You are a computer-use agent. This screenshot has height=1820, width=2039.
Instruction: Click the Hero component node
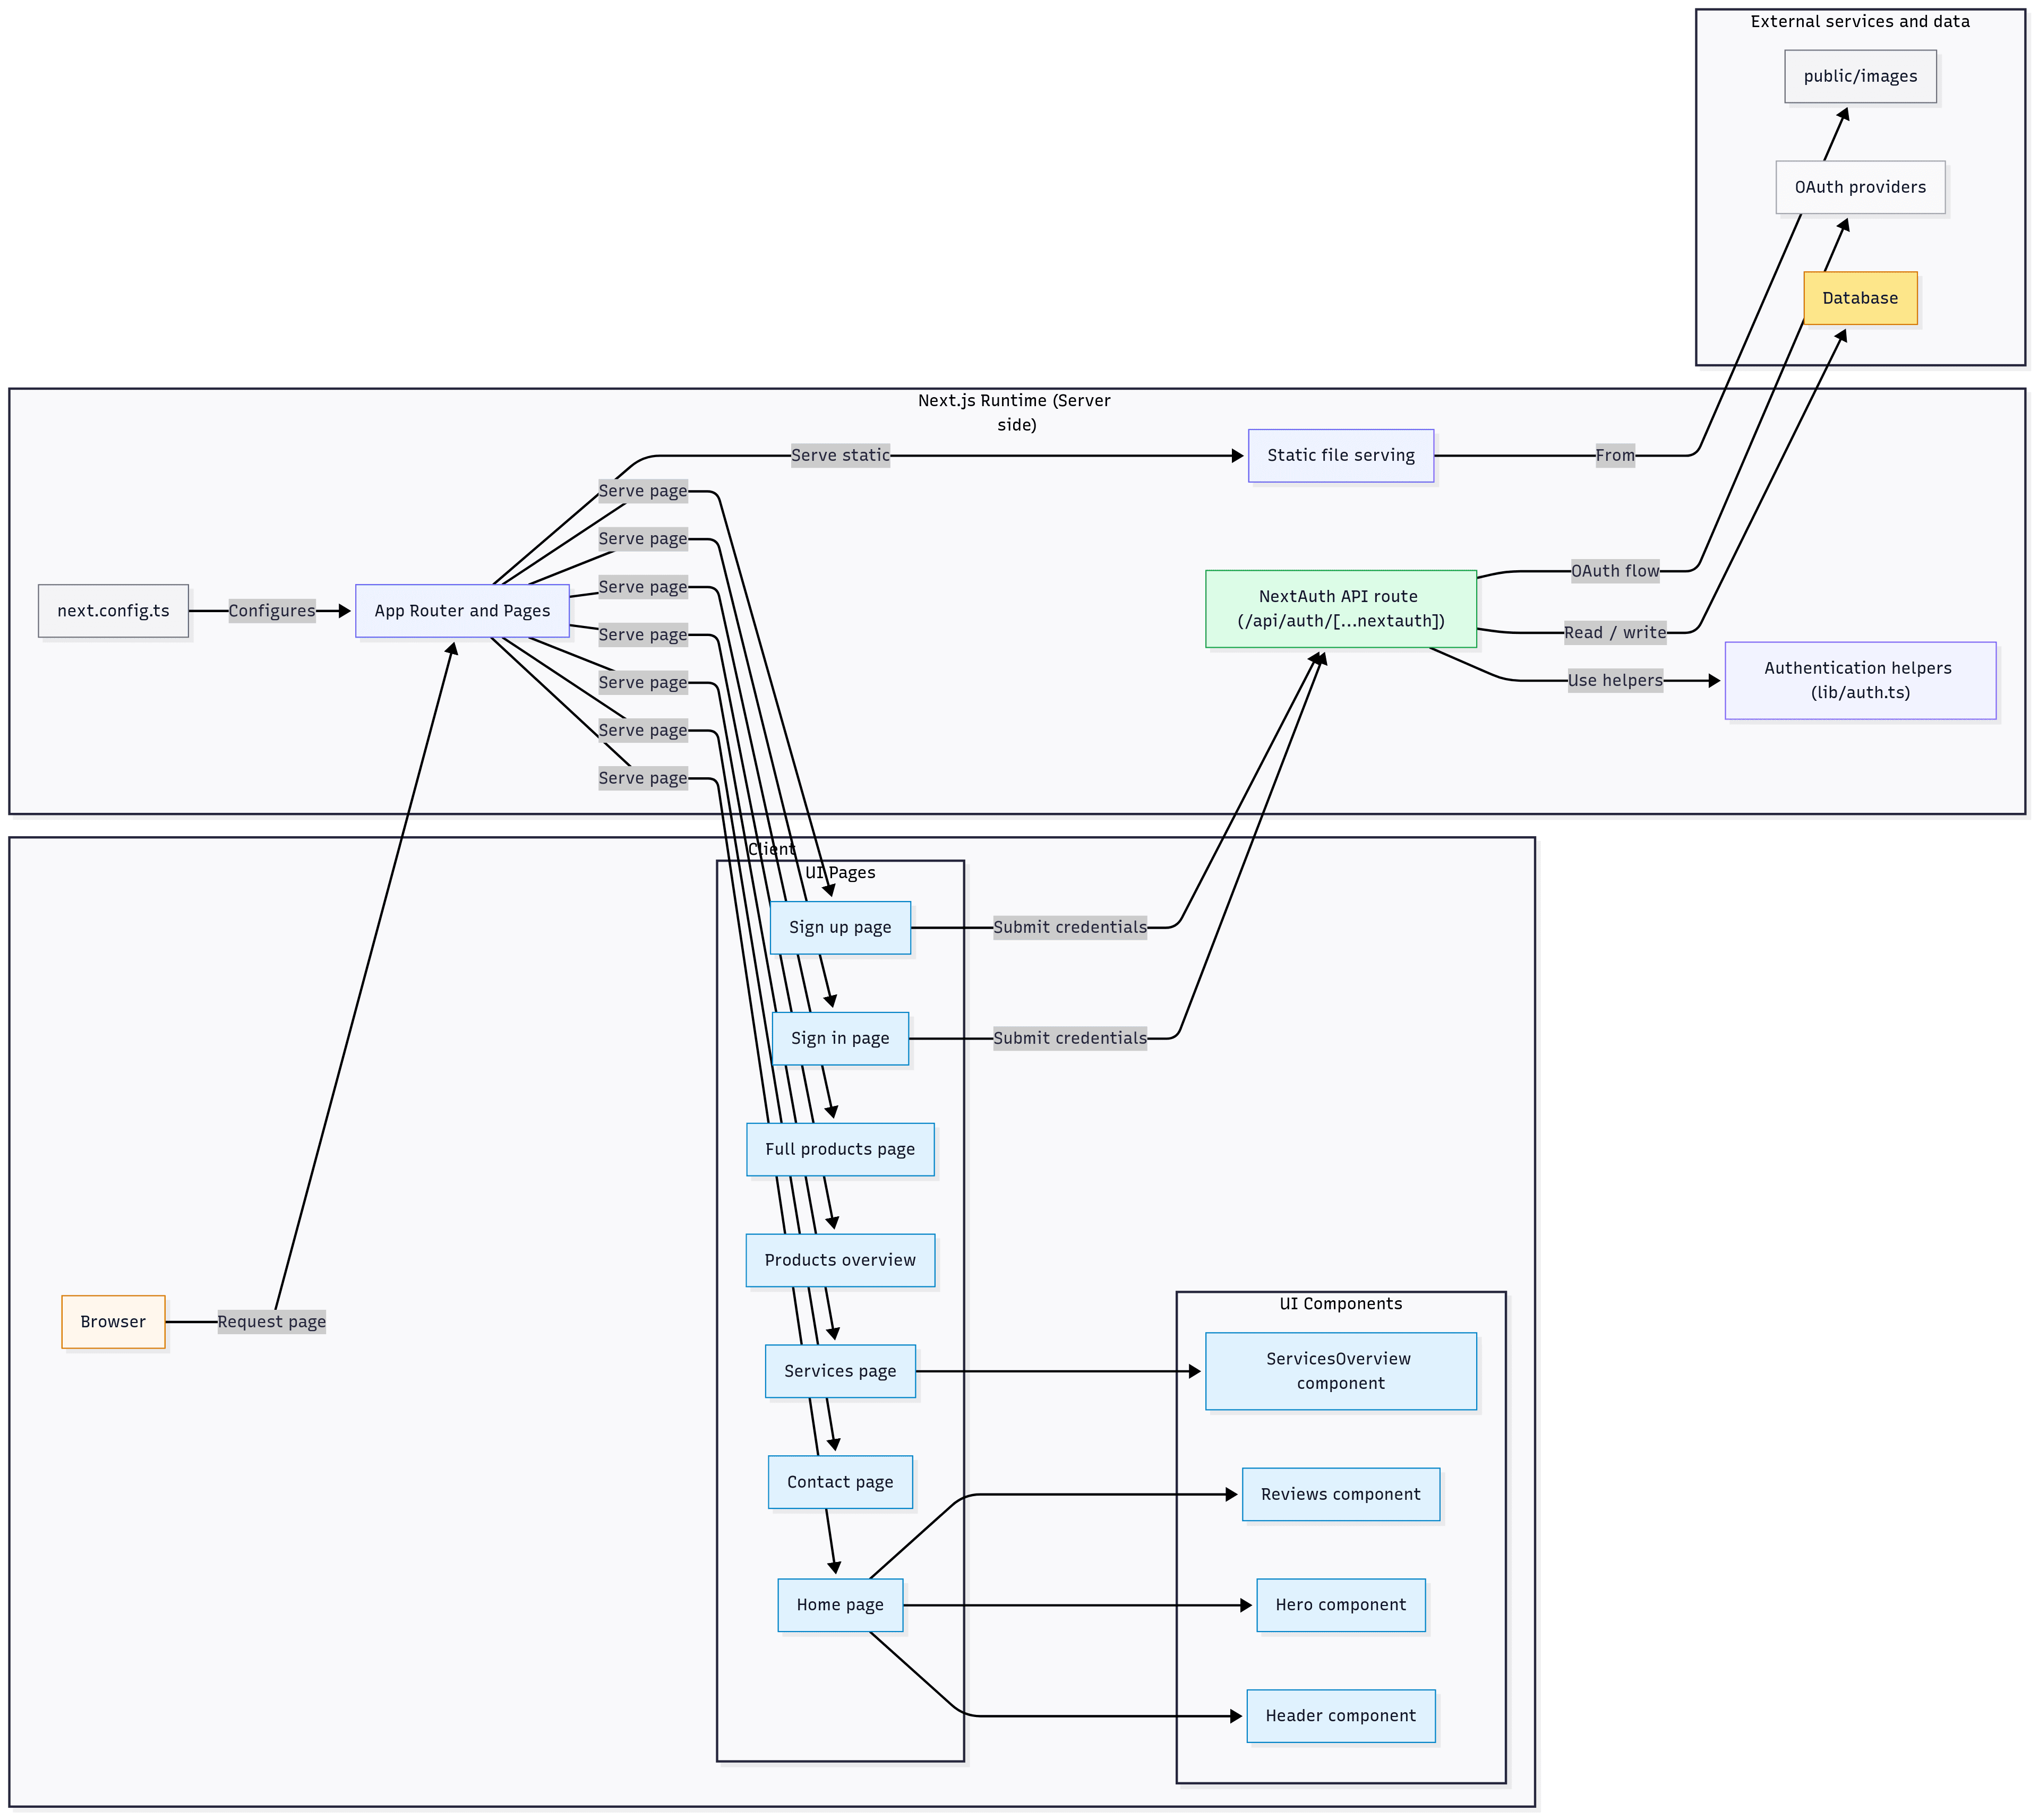(1341, 1604)
